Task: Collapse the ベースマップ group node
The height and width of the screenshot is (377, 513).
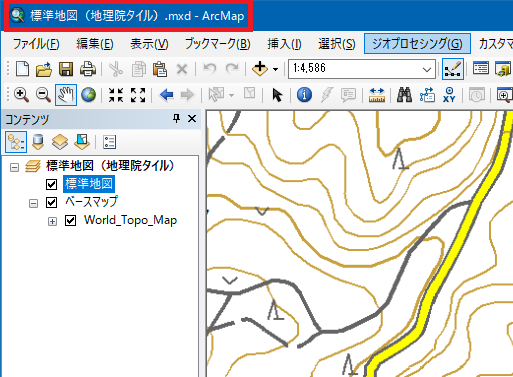Action: click(33, 203)
